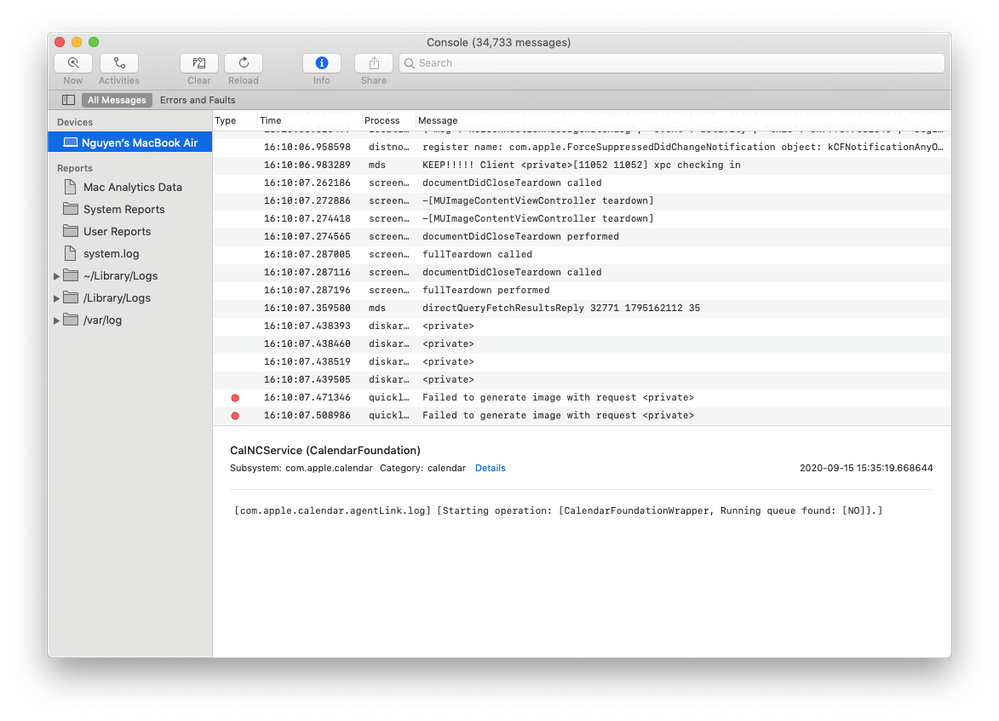Screen dimensions: 999x721
Task: Zoom the Console window with green button
Action: [x=94, y=42]
